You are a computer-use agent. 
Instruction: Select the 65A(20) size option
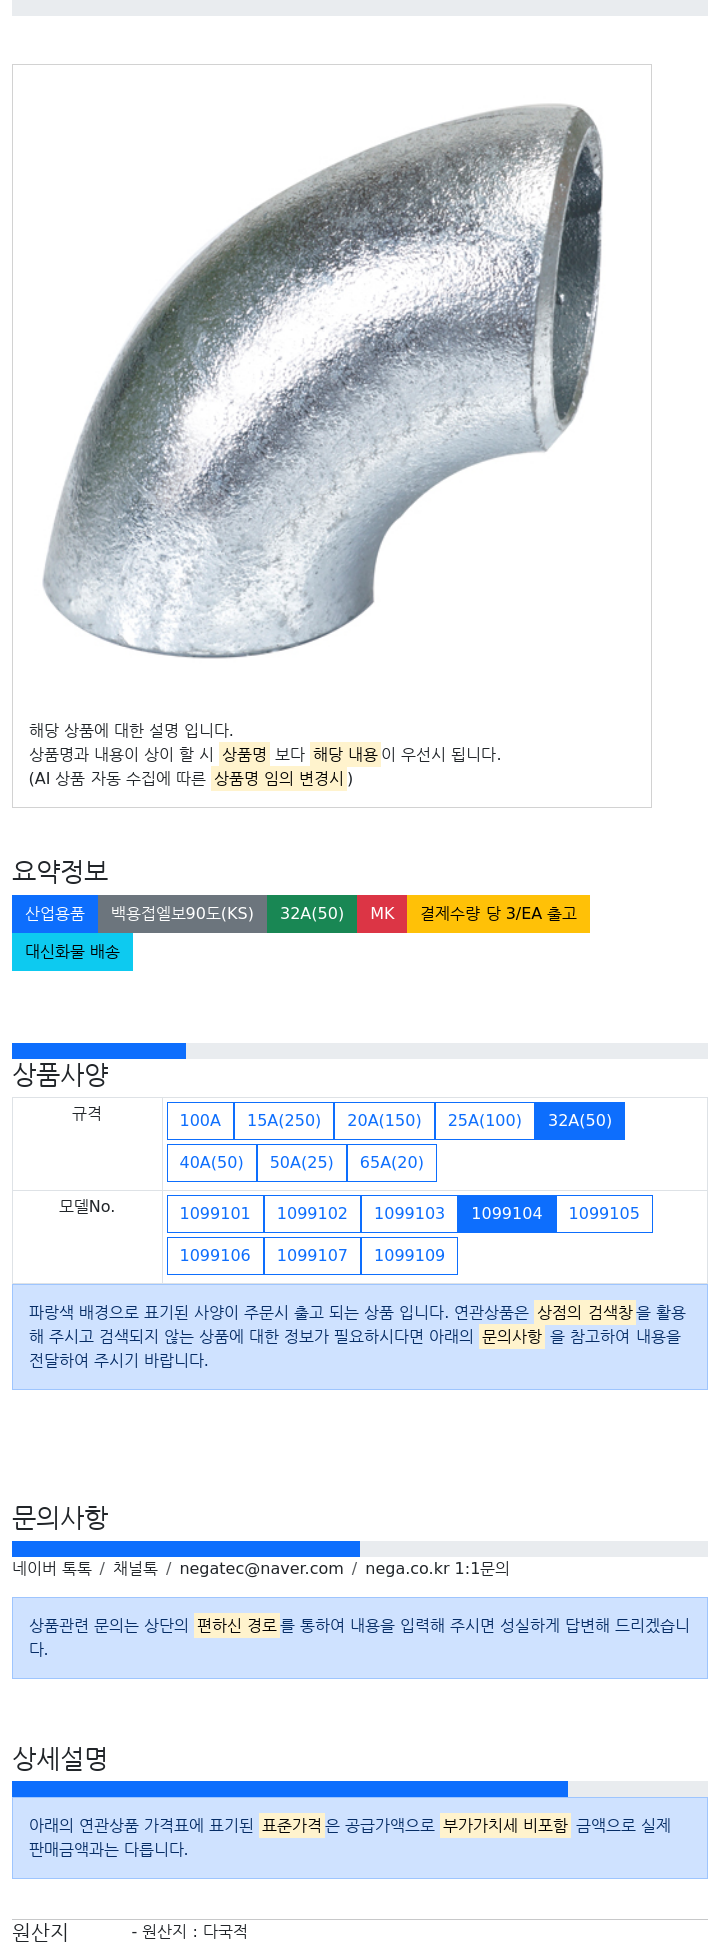coord(392,1163)
